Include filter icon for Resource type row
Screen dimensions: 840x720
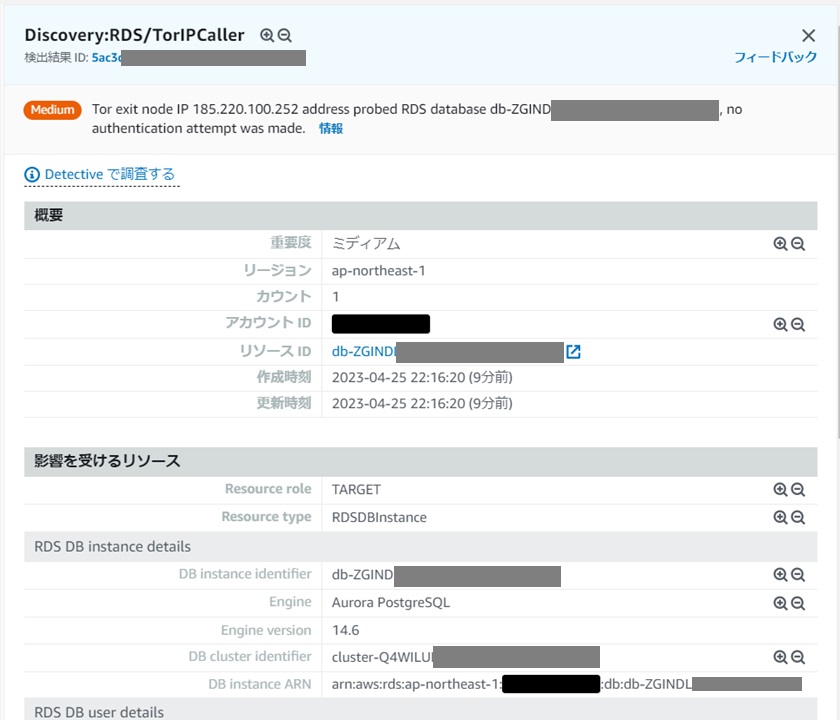[x=781, y=517]
